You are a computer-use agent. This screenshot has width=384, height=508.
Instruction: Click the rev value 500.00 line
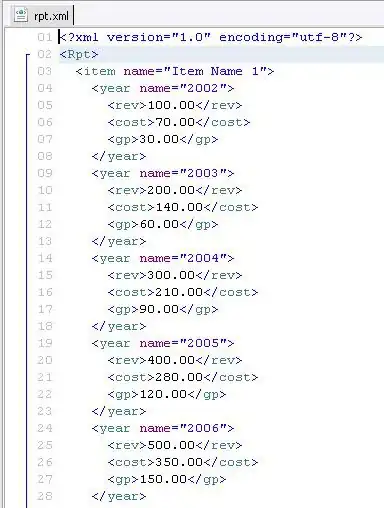175,445
